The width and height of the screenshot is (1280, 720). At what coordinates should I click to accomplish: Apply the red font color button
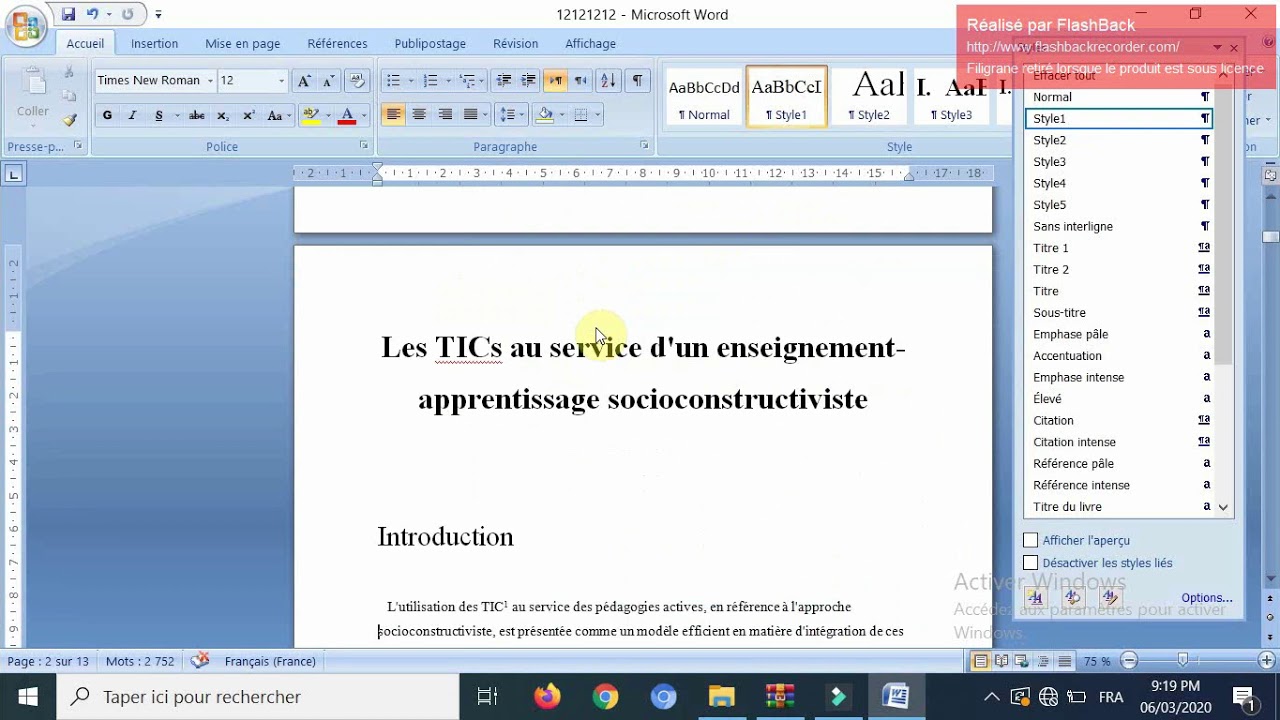(347, 115)
